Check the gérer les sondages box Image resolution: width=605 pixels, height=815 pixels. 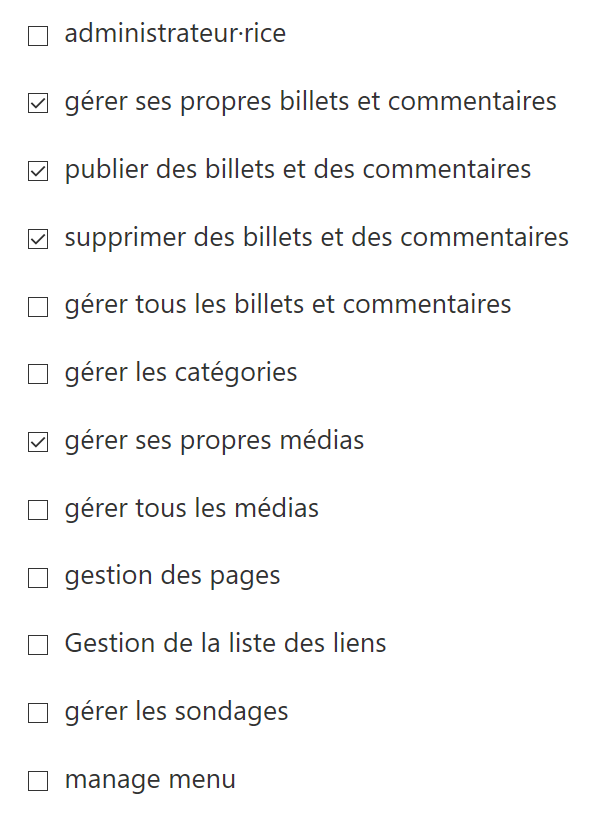click(38, 713)
